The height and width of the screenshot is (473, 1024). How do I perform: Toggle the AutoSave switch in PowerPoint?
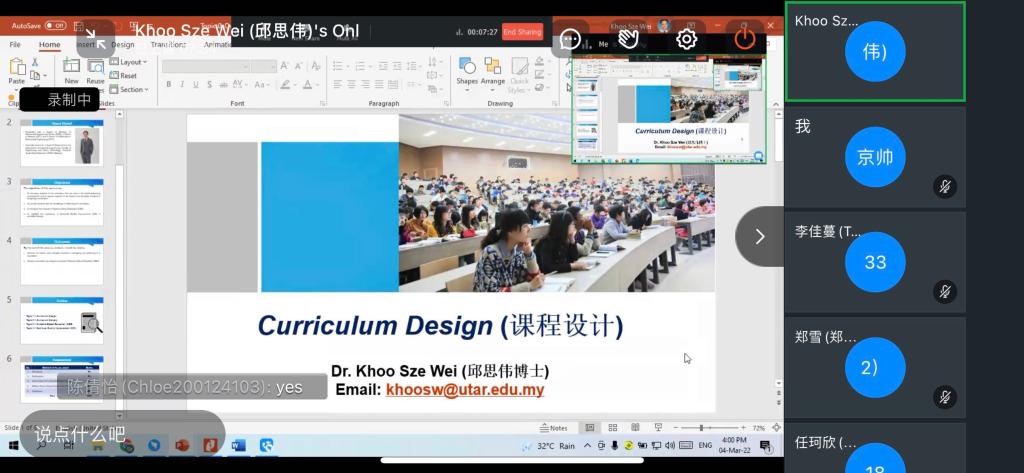coord(55,25)
